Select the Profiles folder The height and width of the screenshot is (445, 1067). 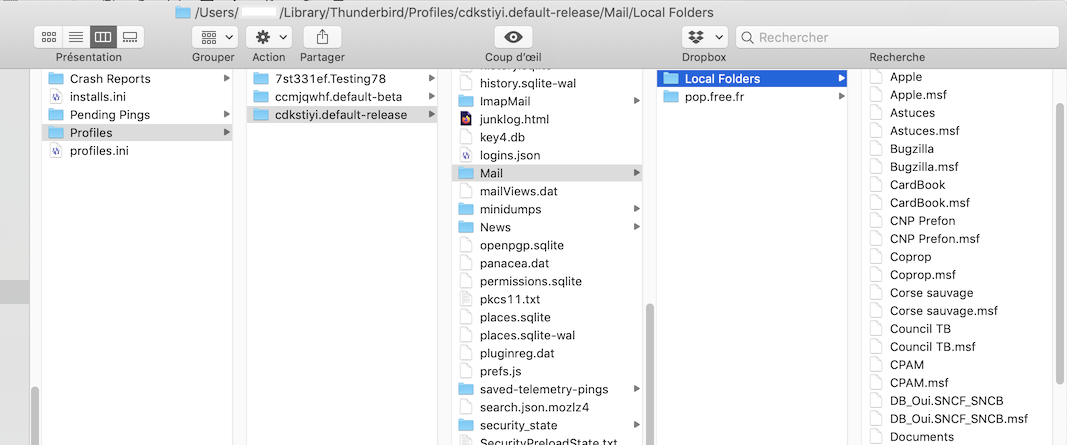pyautogui.click(x=91, y=133)
